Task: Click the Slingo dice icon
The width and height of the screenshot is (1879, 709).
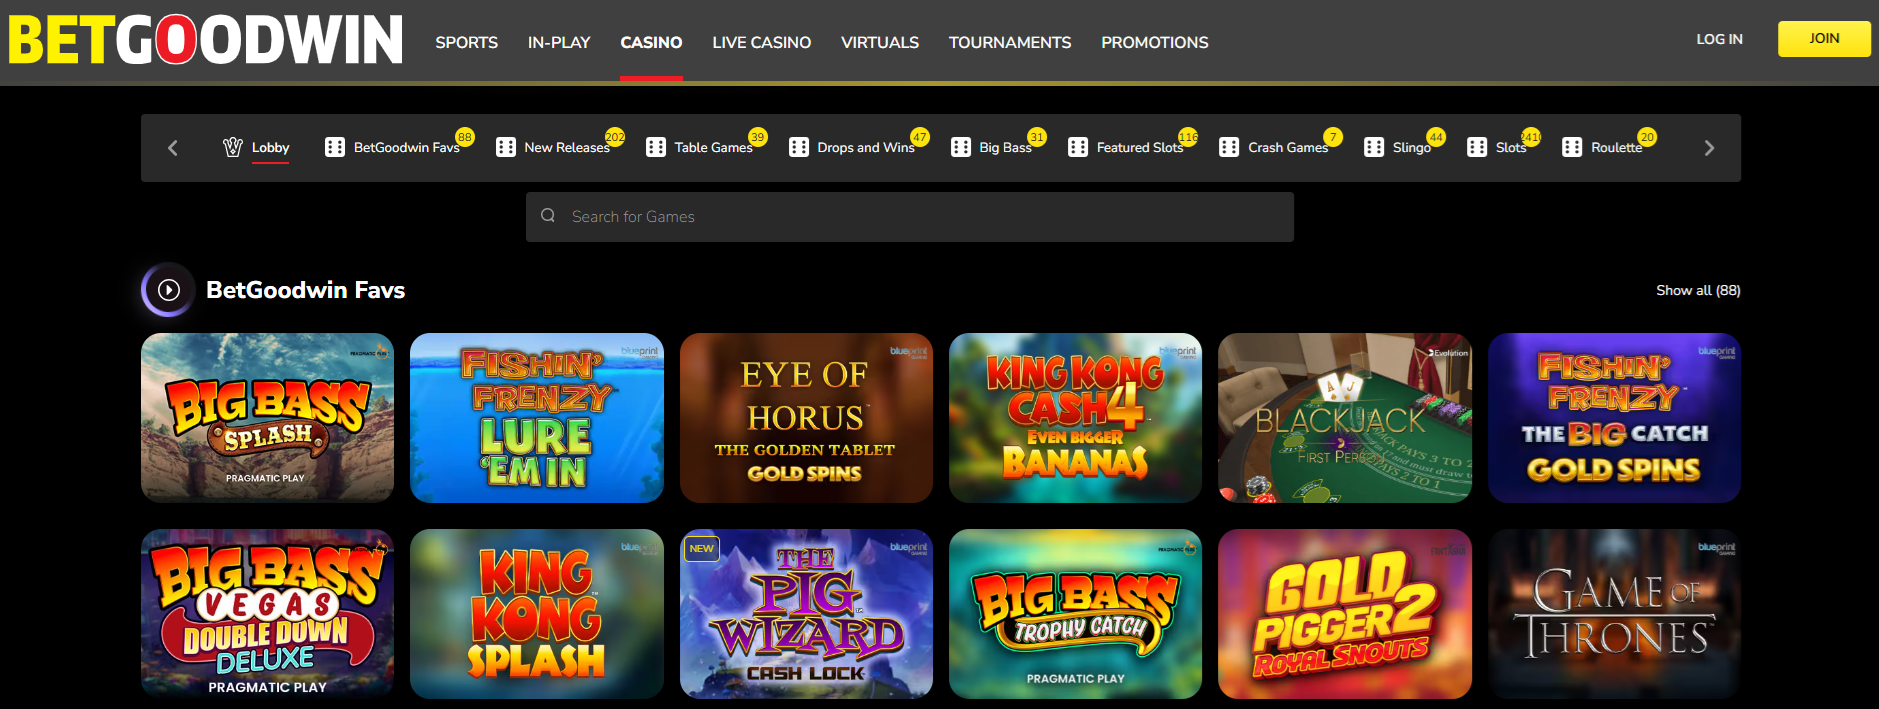Action: click(x=1374, y=147)
